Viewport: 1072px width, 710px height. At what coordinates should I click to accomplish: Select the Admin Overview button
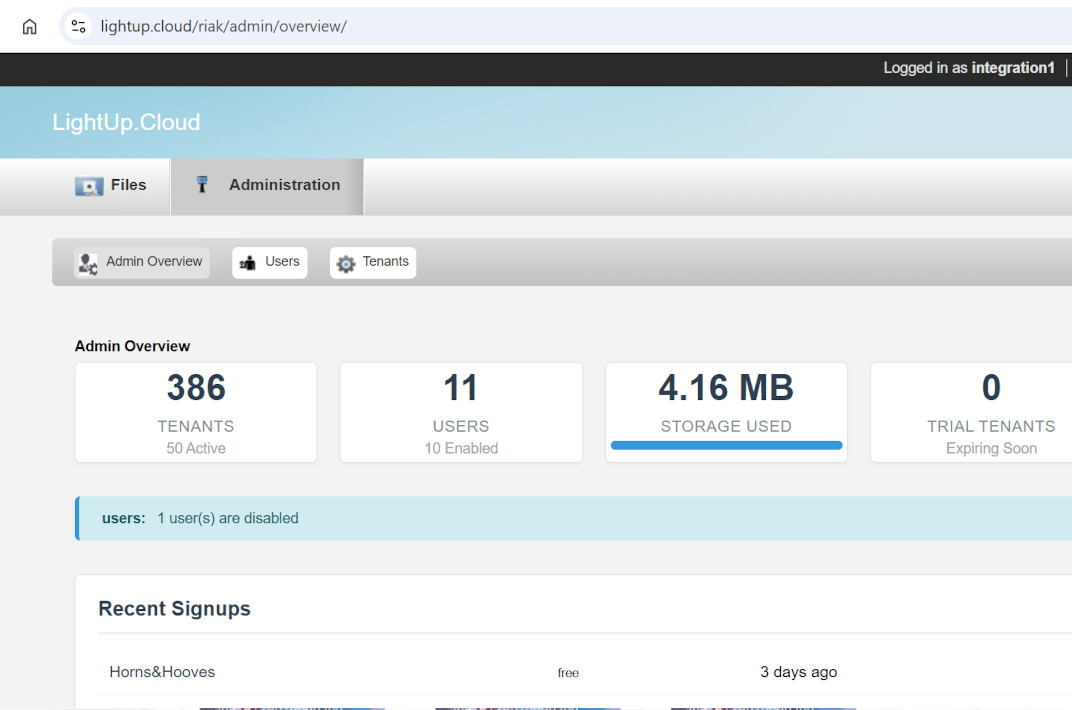(x=142, y=262)
